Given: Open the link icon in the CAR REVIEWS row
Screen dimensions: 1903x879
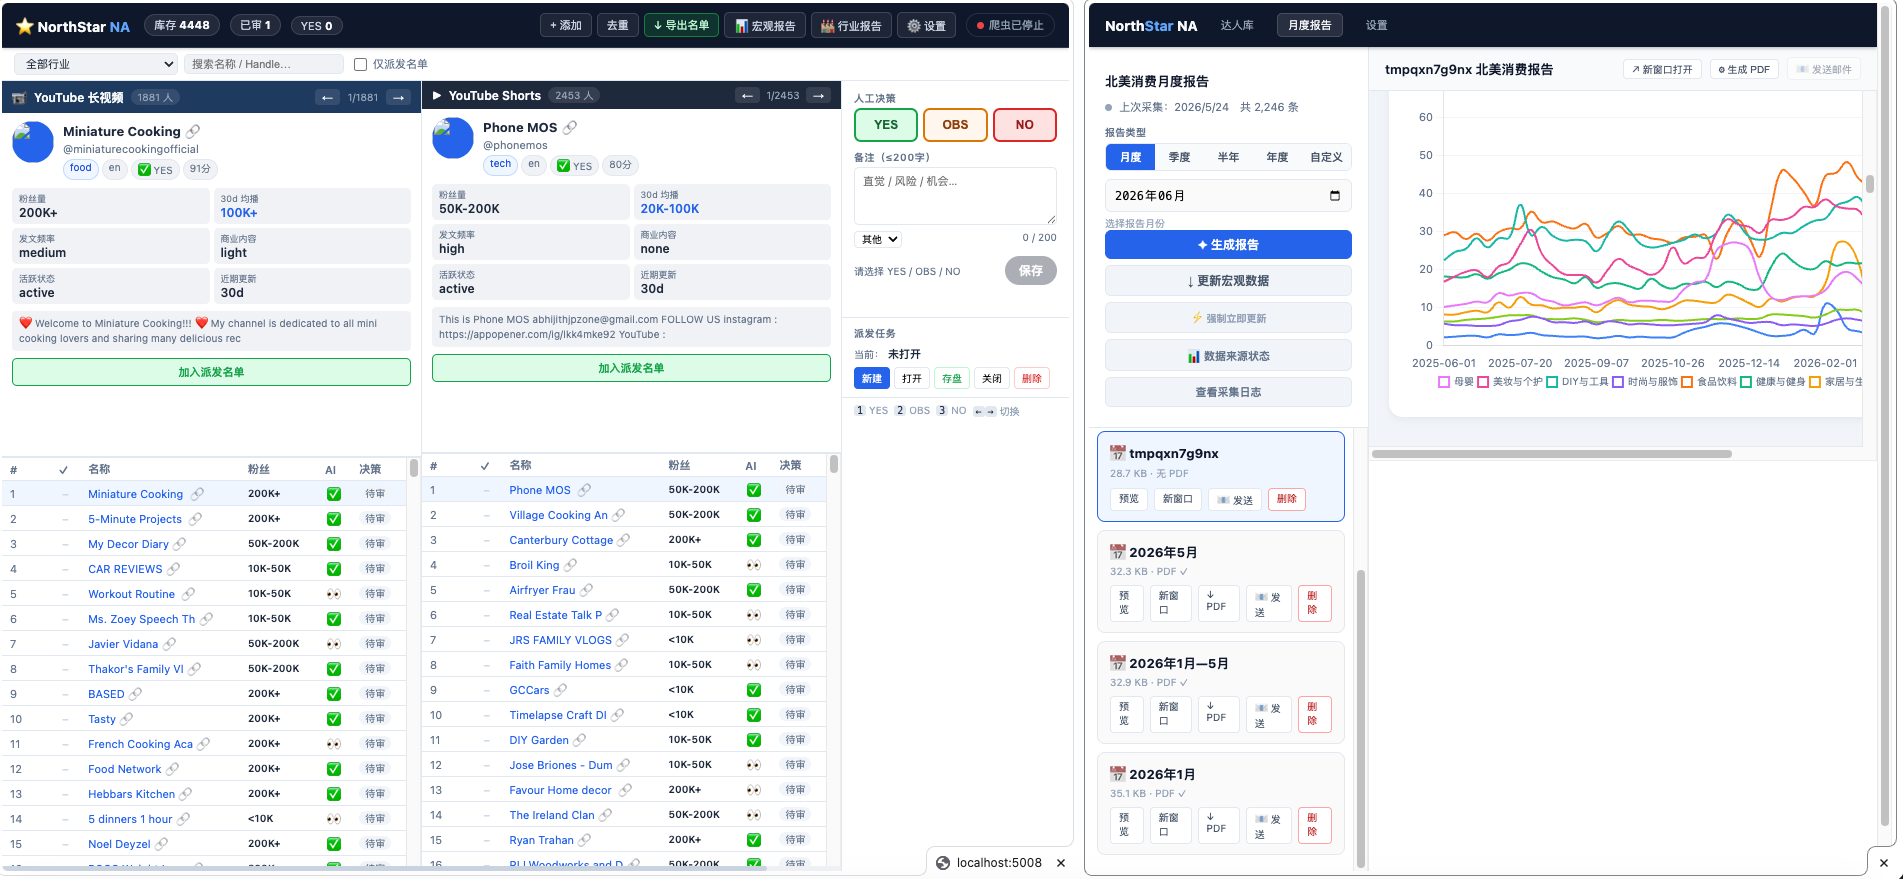Looking at the screenshot, I should click(x=174, y=569).
